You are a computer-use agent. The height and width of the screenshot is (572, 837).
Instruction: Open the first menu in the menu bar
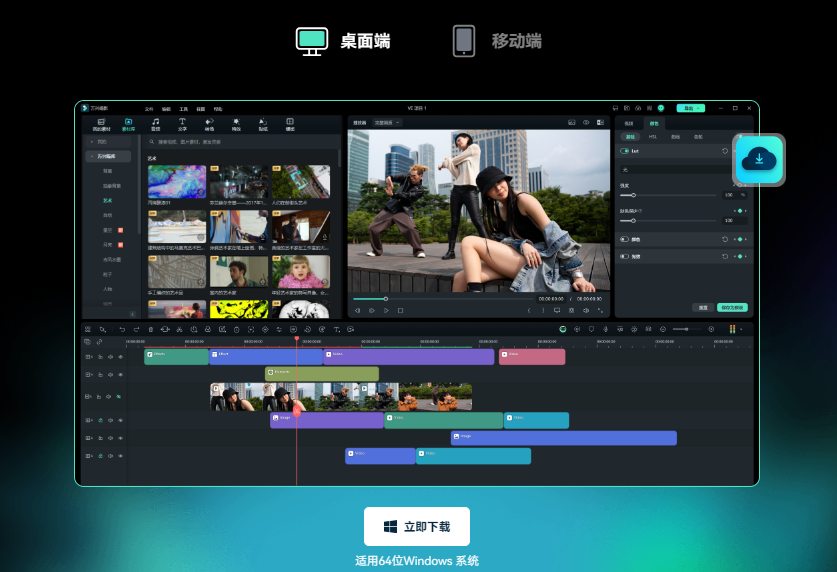pos(149,109)
